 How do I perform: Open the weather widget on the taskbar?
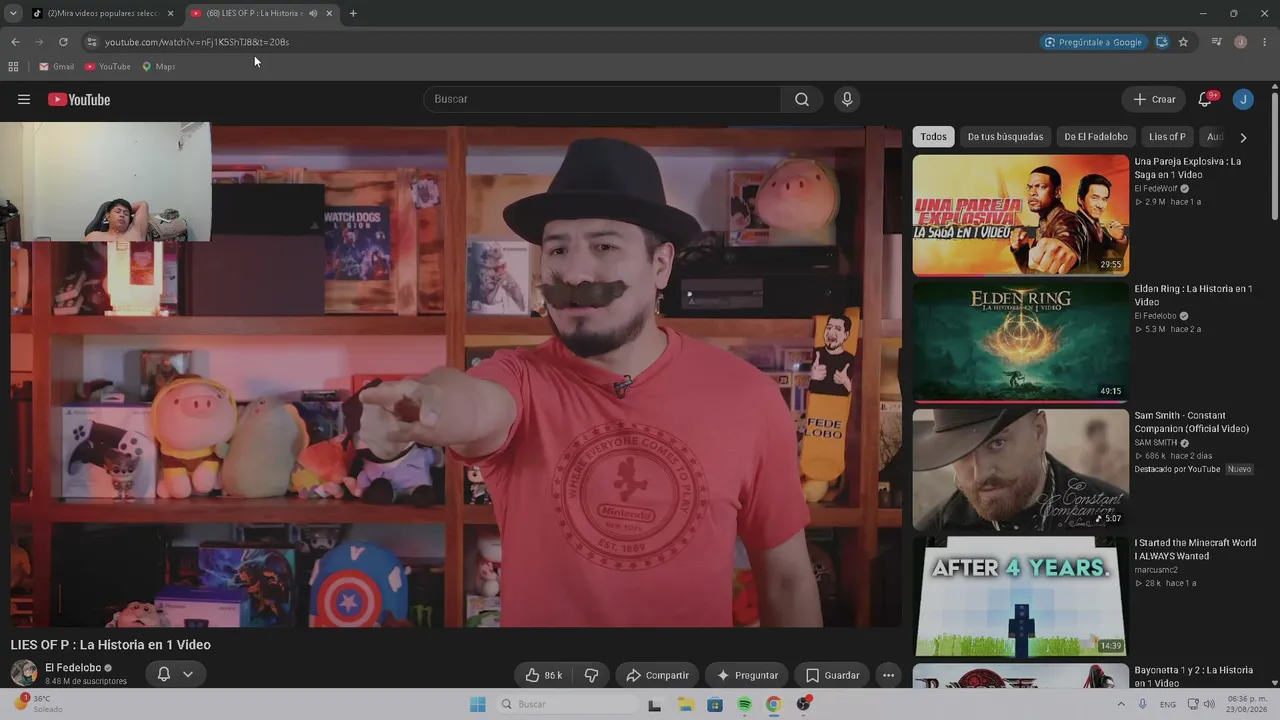coord(40,703)
